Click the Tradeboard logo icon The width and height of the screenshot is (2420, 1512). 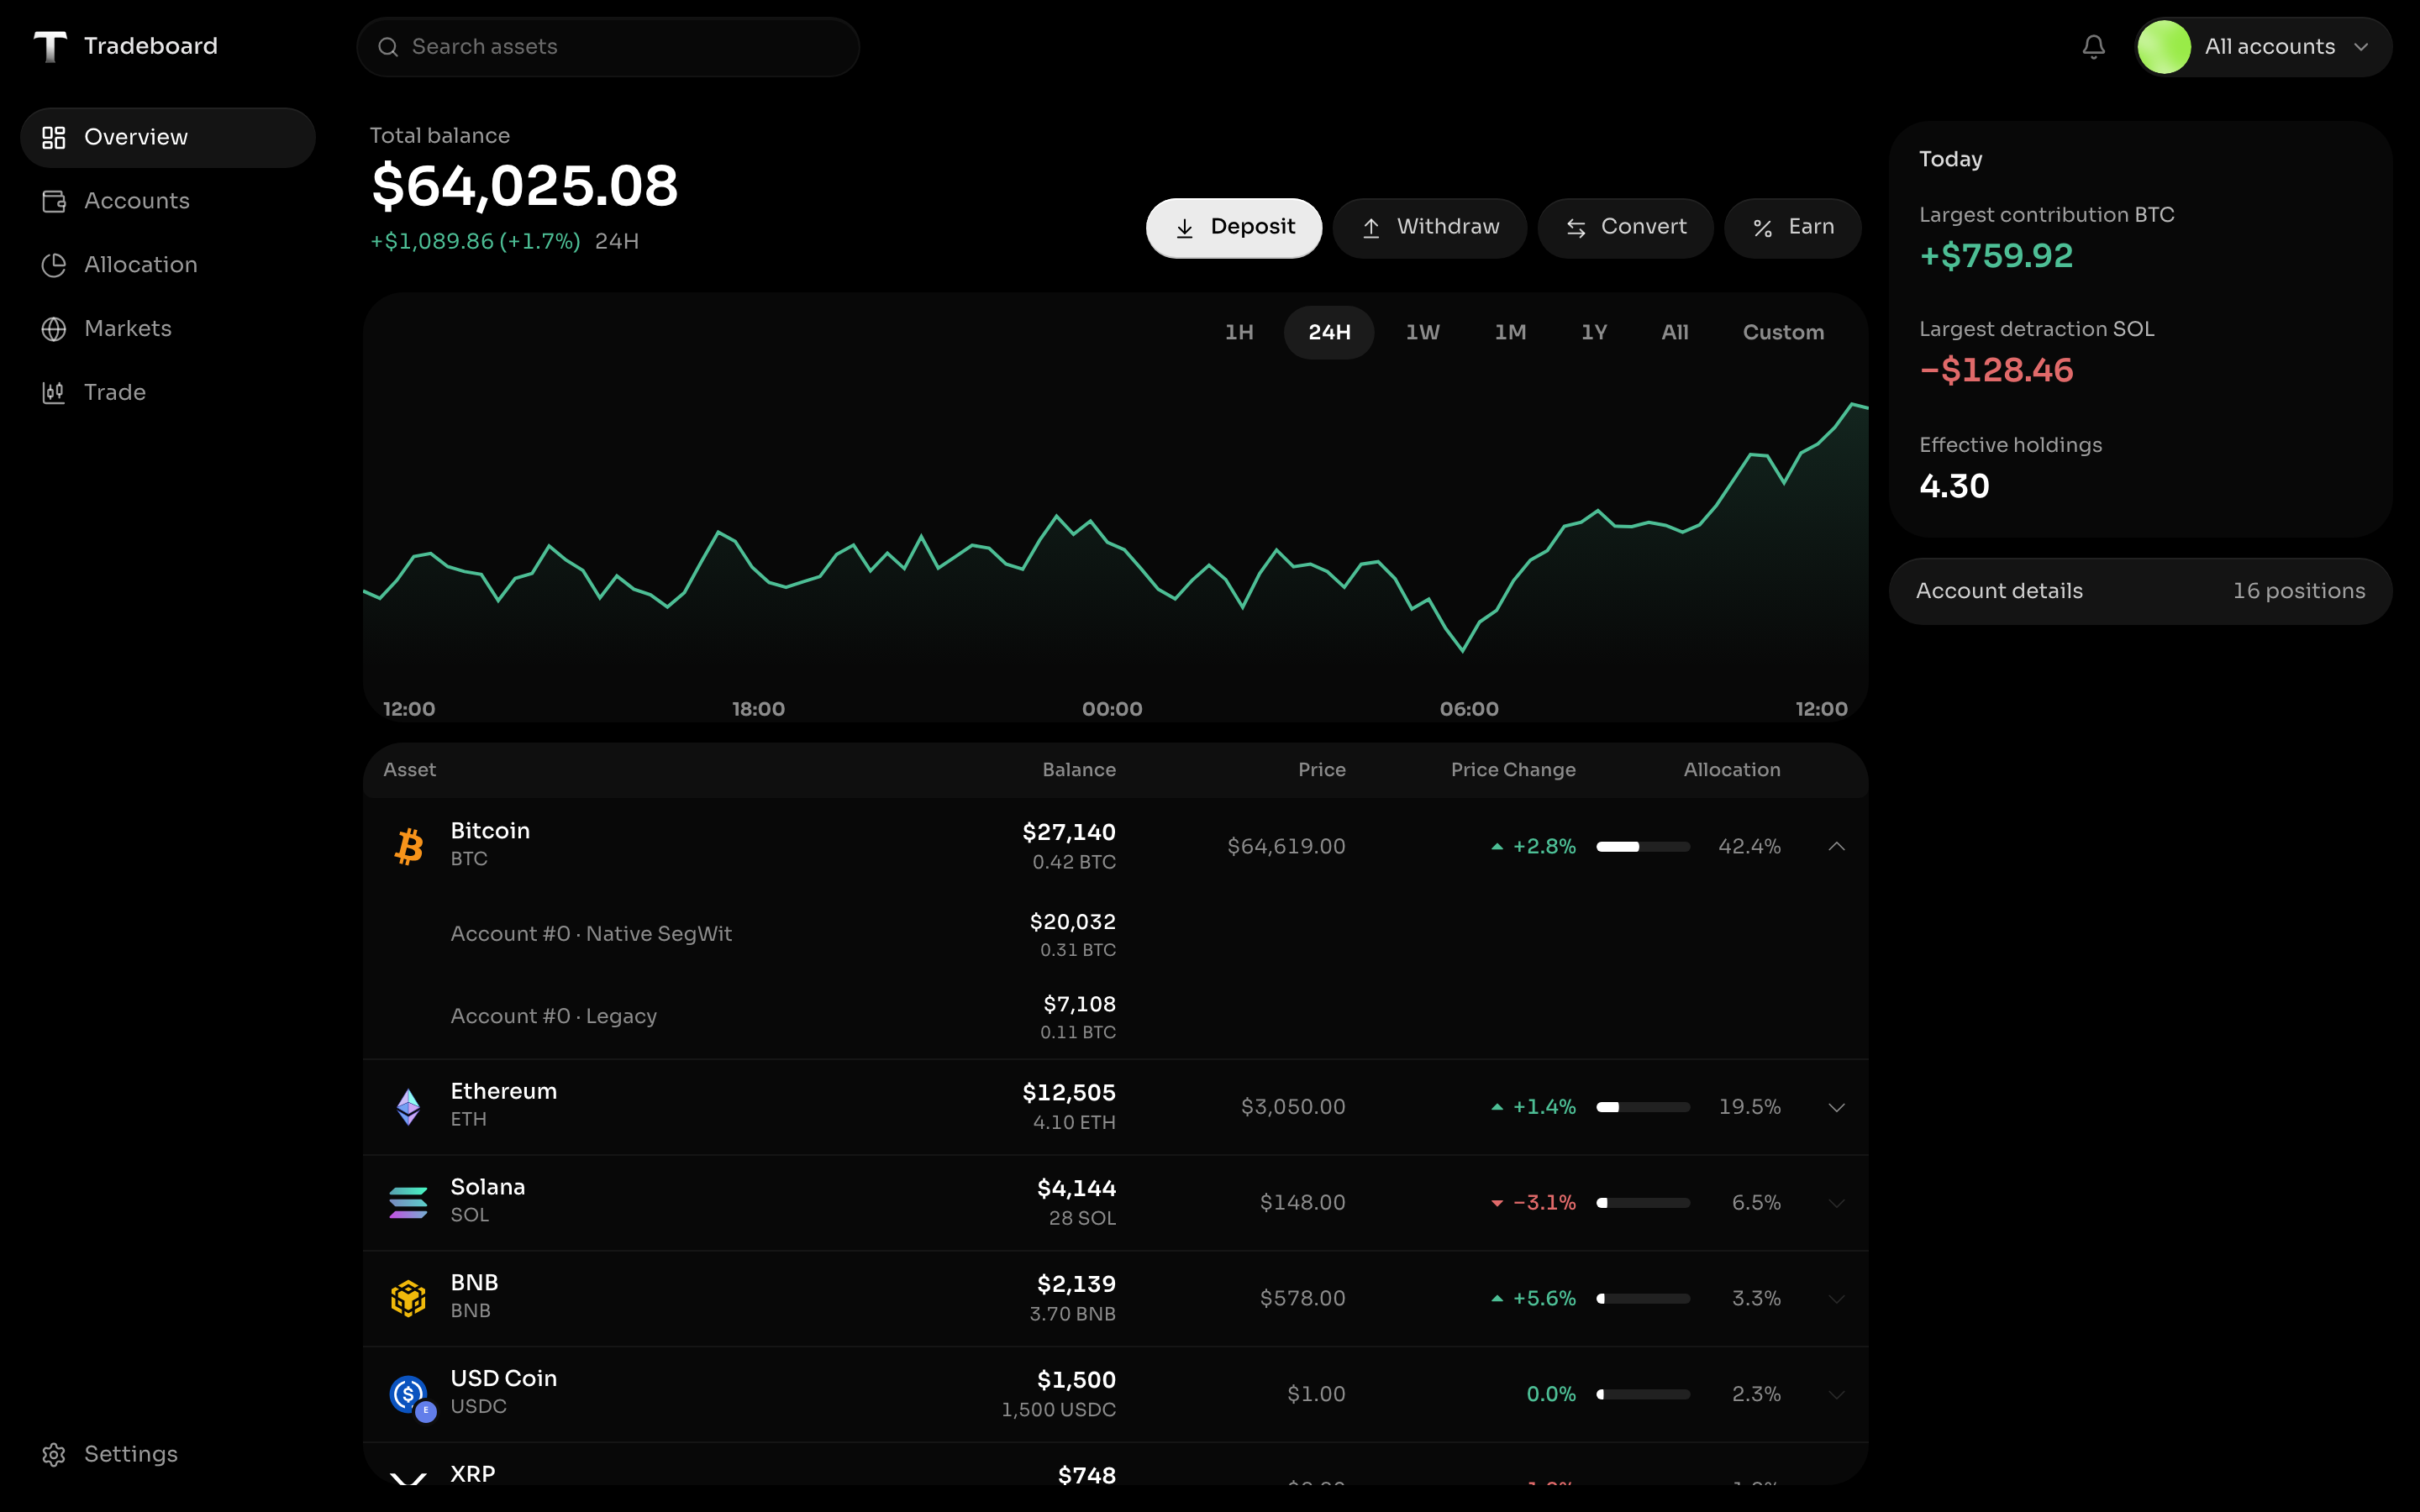point(50,46)
